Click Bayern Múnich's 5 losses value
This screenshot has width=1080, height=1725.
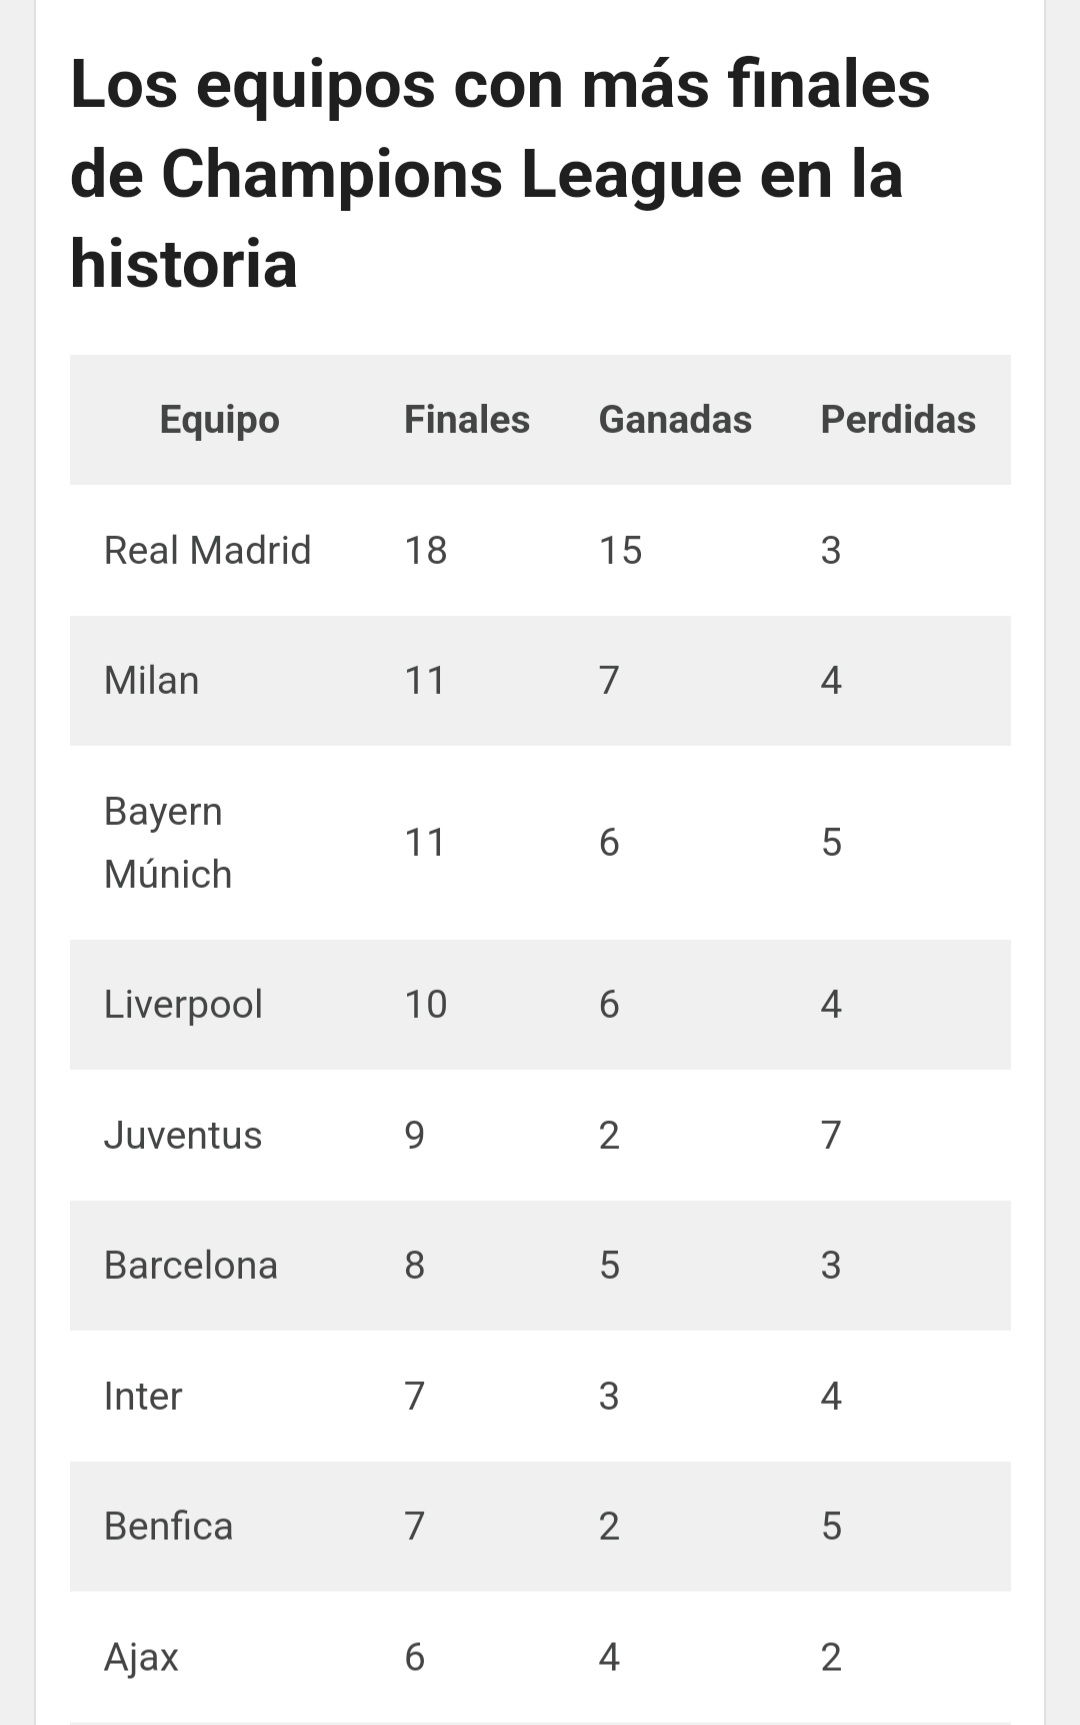(831, 842)
